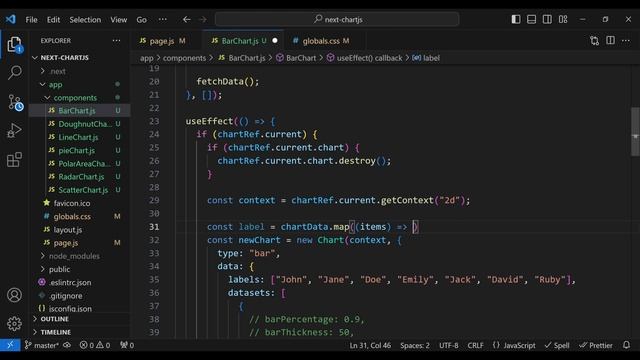Viewport: 640px width, 360px height.
Task: Switch to the page.js tab
Action: pyautogui.click(x=162, y=41)
